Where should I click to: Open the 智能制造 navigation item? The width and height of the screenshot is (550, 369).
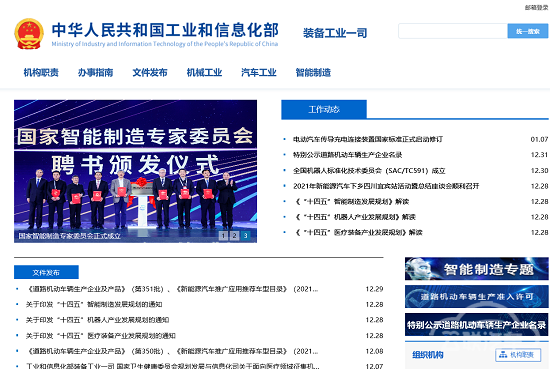pos(313,73)
